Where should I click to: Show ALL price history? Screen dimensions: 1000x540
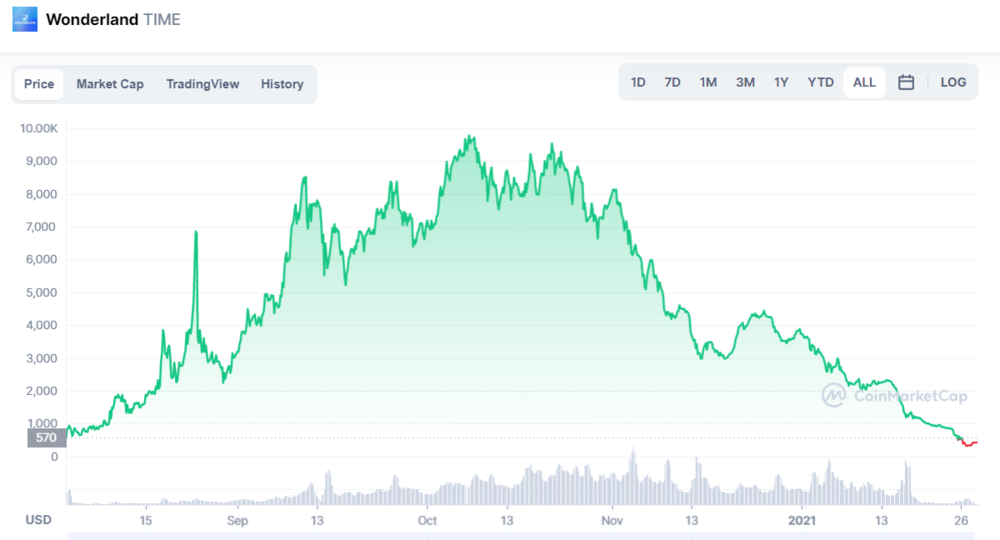point(864,83)
